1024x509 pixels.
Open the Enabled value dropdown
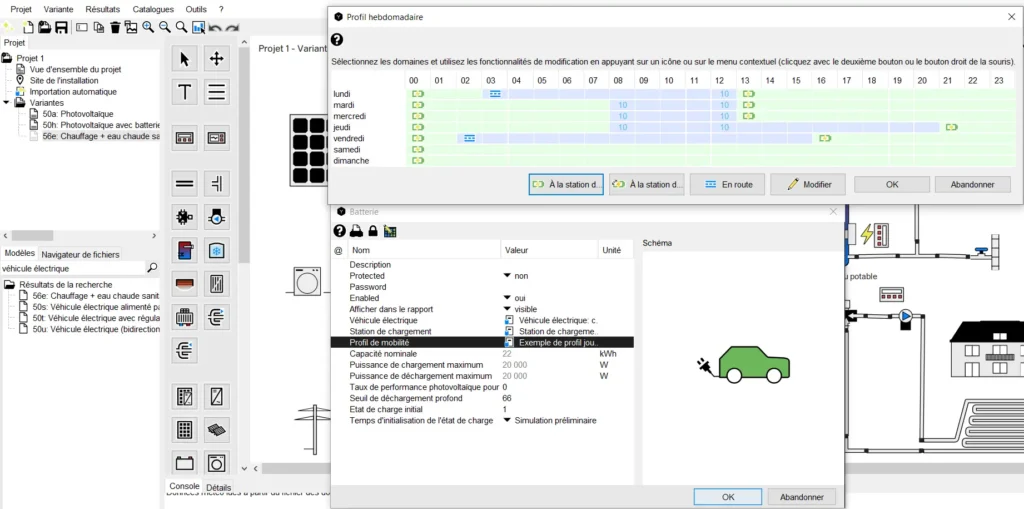click(507, 298)
